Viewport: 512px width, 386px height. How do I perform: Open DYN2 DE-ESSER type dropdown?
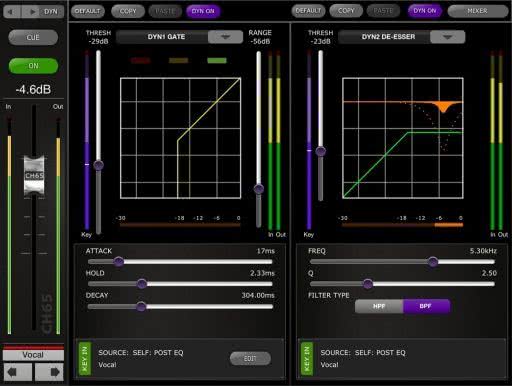tap(447, 37)
